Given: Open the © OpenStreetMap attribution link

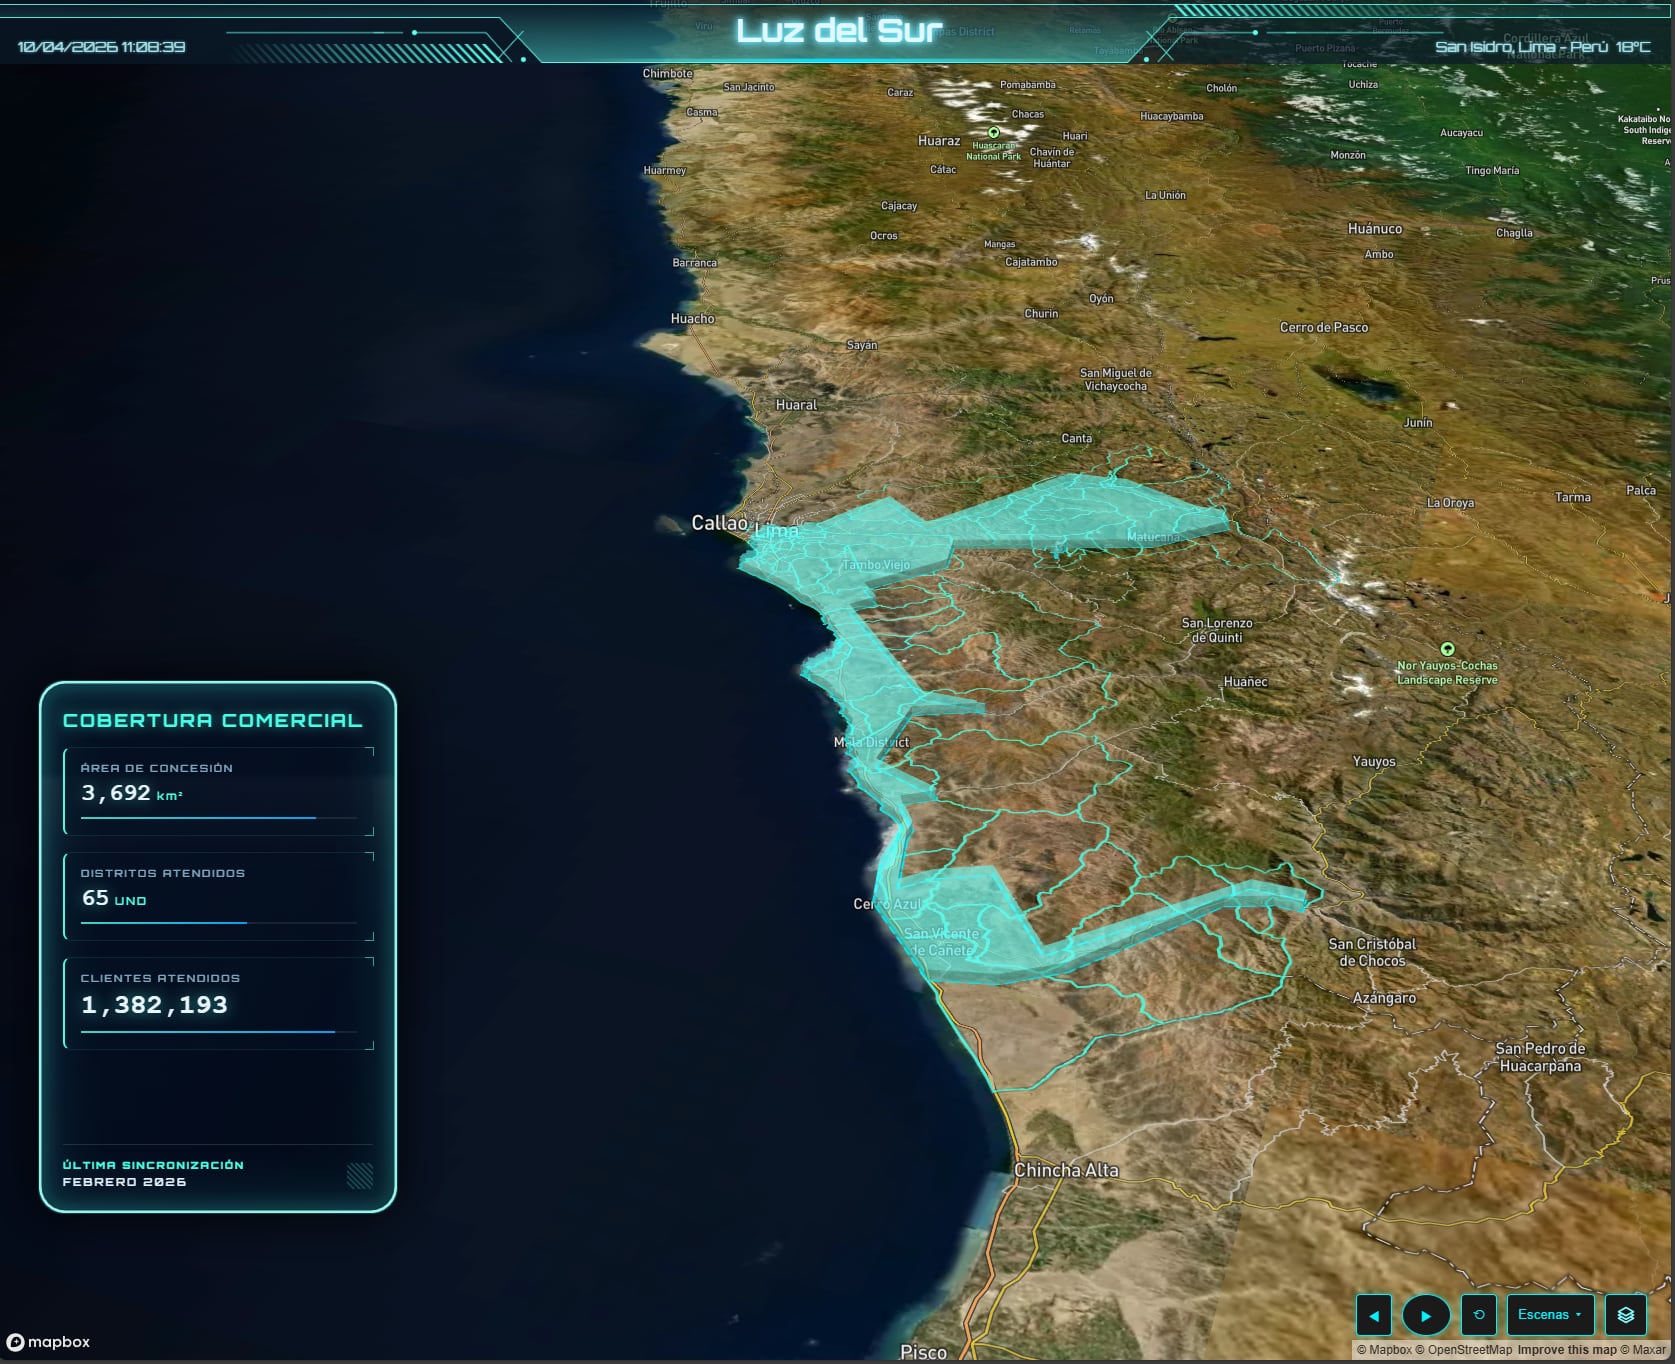Looking at the screenshot, I should click(1464, 1350).
